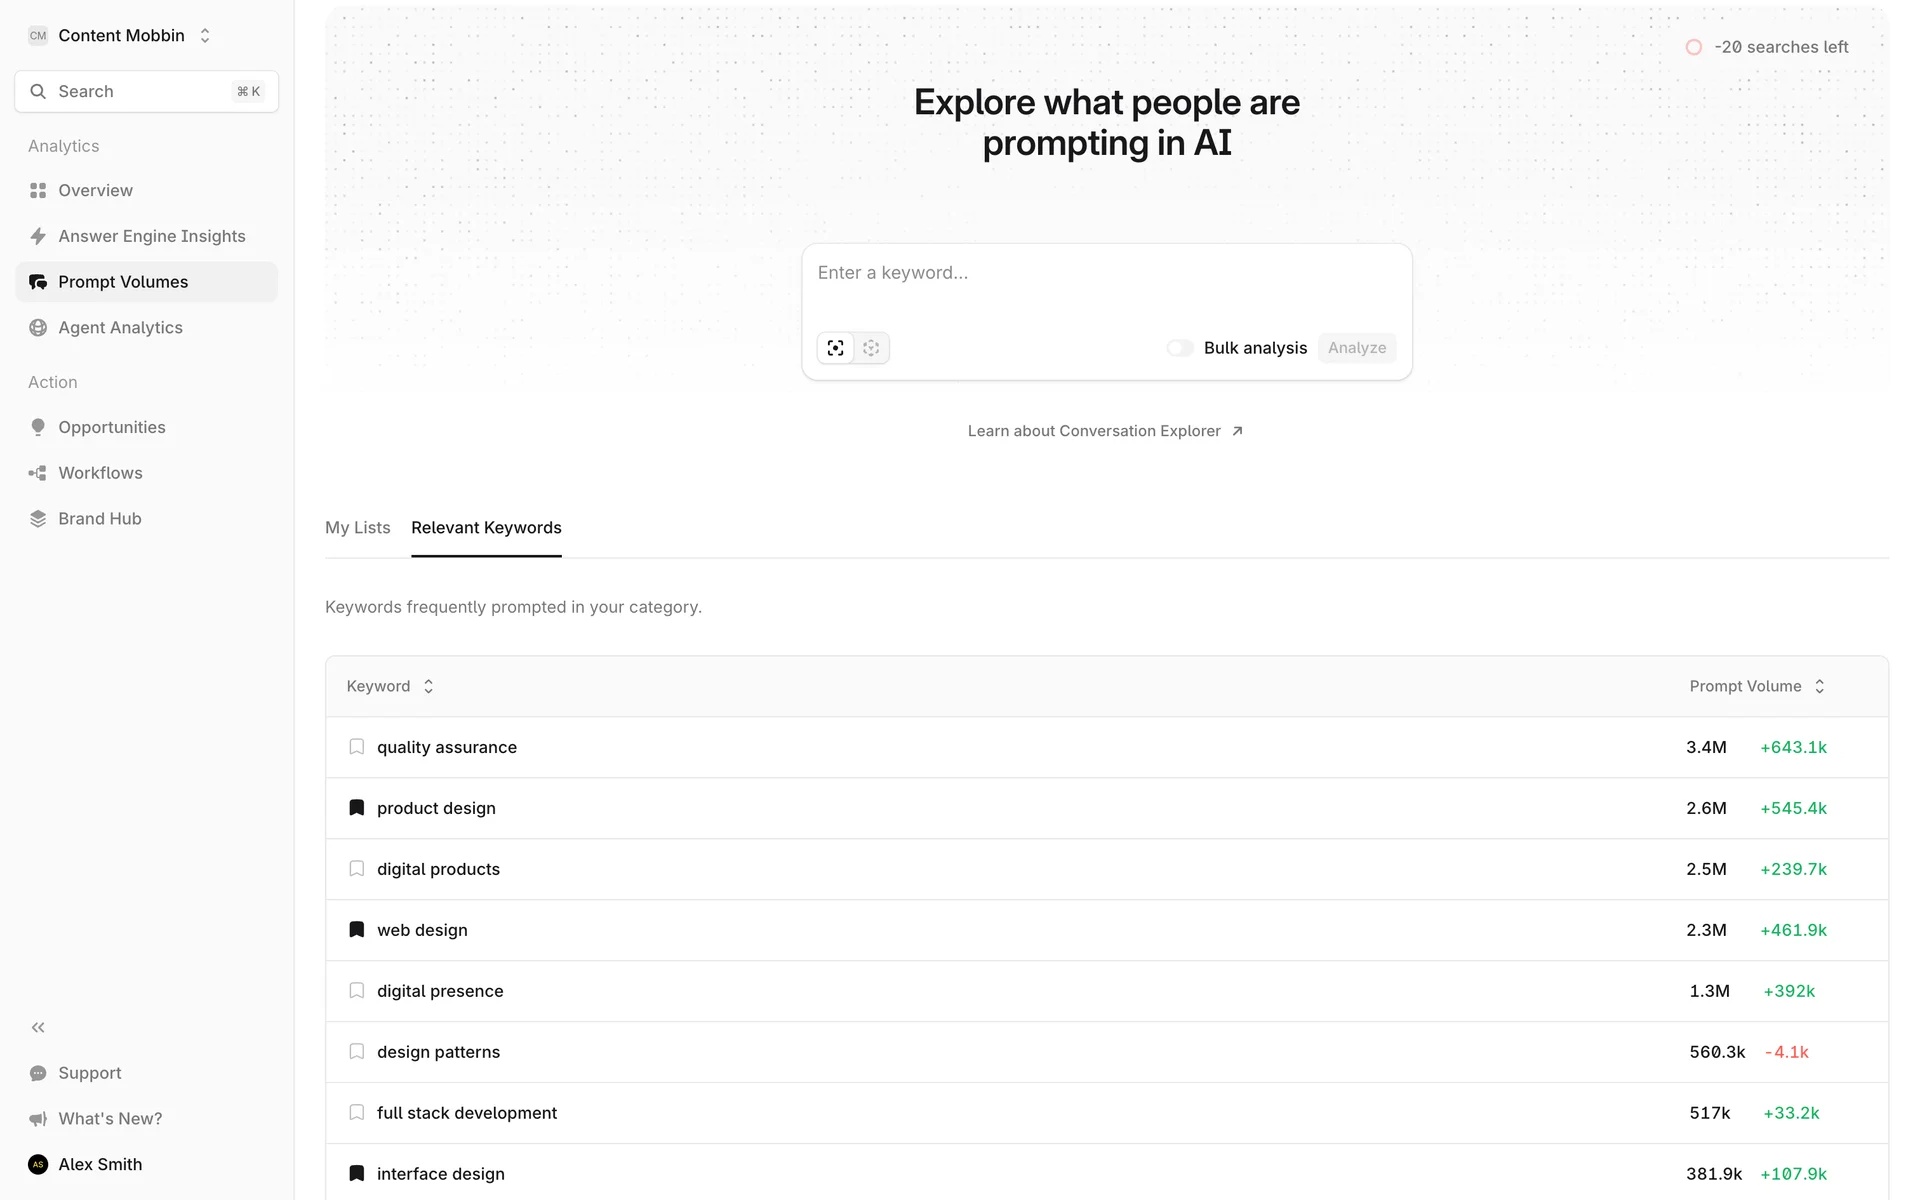The height and width of the screenshot is (1200, 1920).
Task: Click the What's New megaphone icon
Action: [38, 1119]
